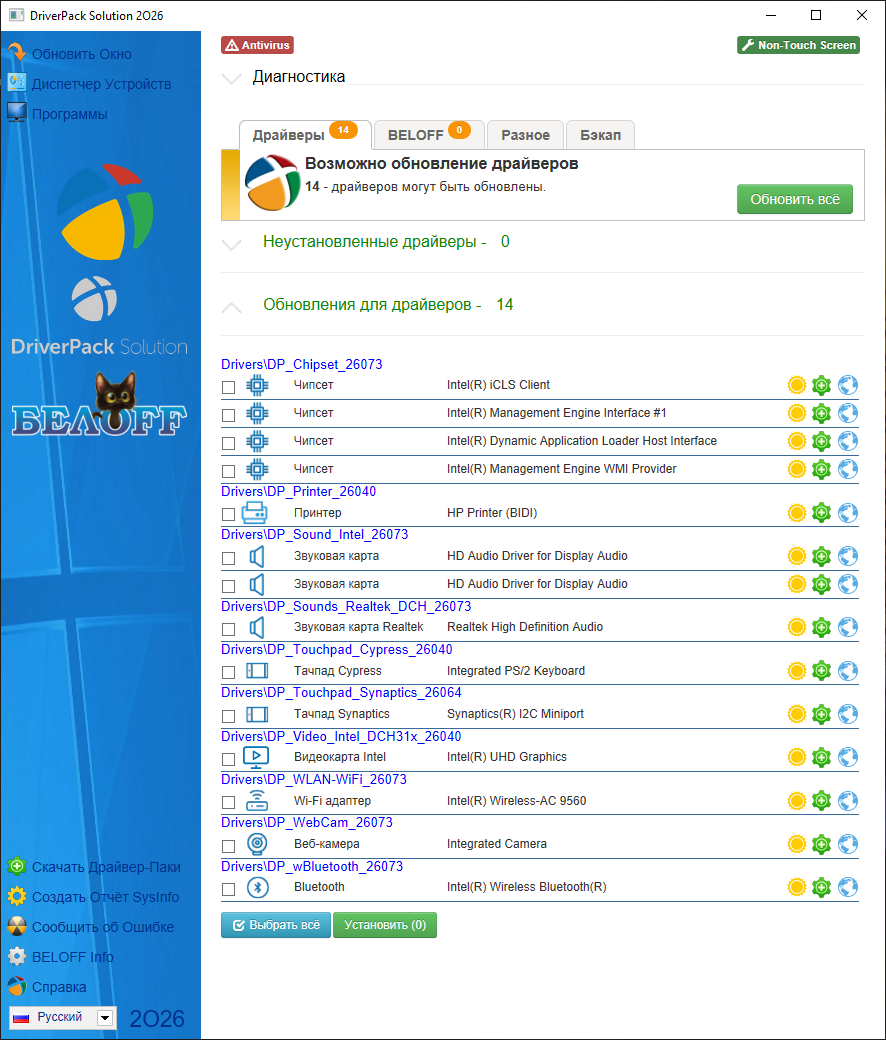
Task: Click the Cypress touchpad device icon
Action: [x=257, y=671]
